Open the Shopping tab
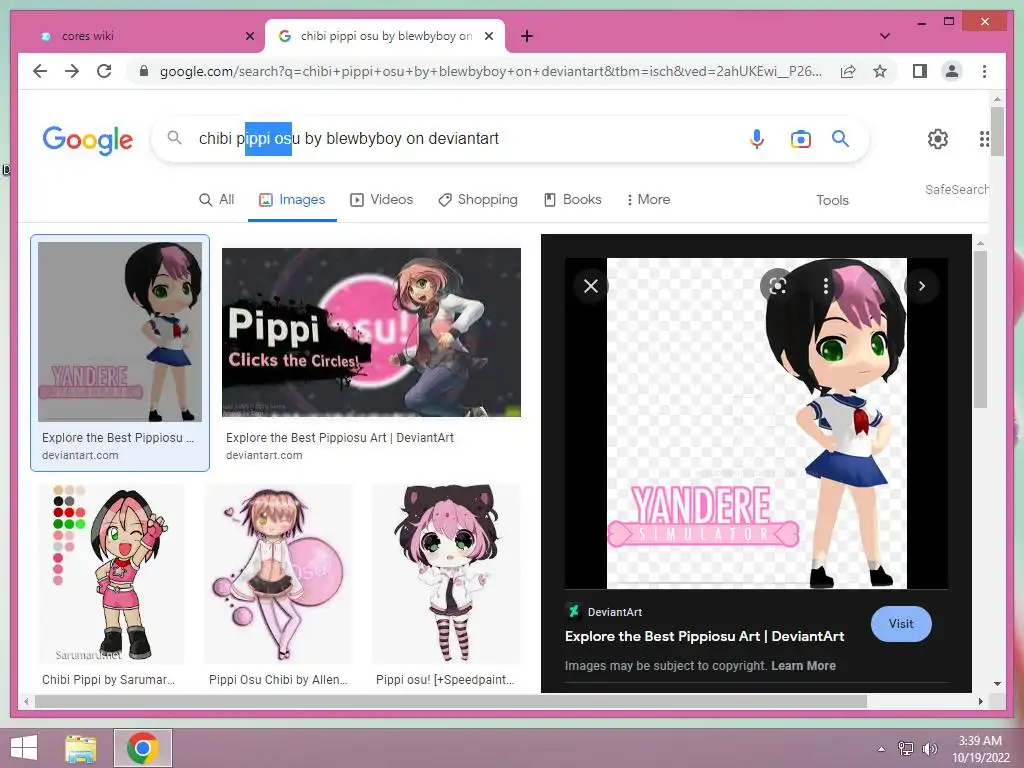1024x768 pixels. click(478, 200)
